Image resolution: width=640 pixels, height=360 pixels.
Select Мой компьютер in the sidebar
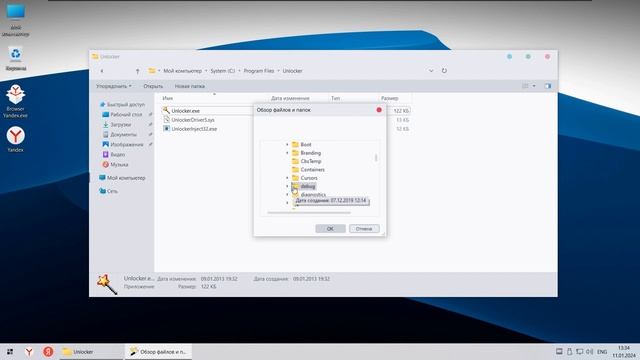tap(122, 178)
